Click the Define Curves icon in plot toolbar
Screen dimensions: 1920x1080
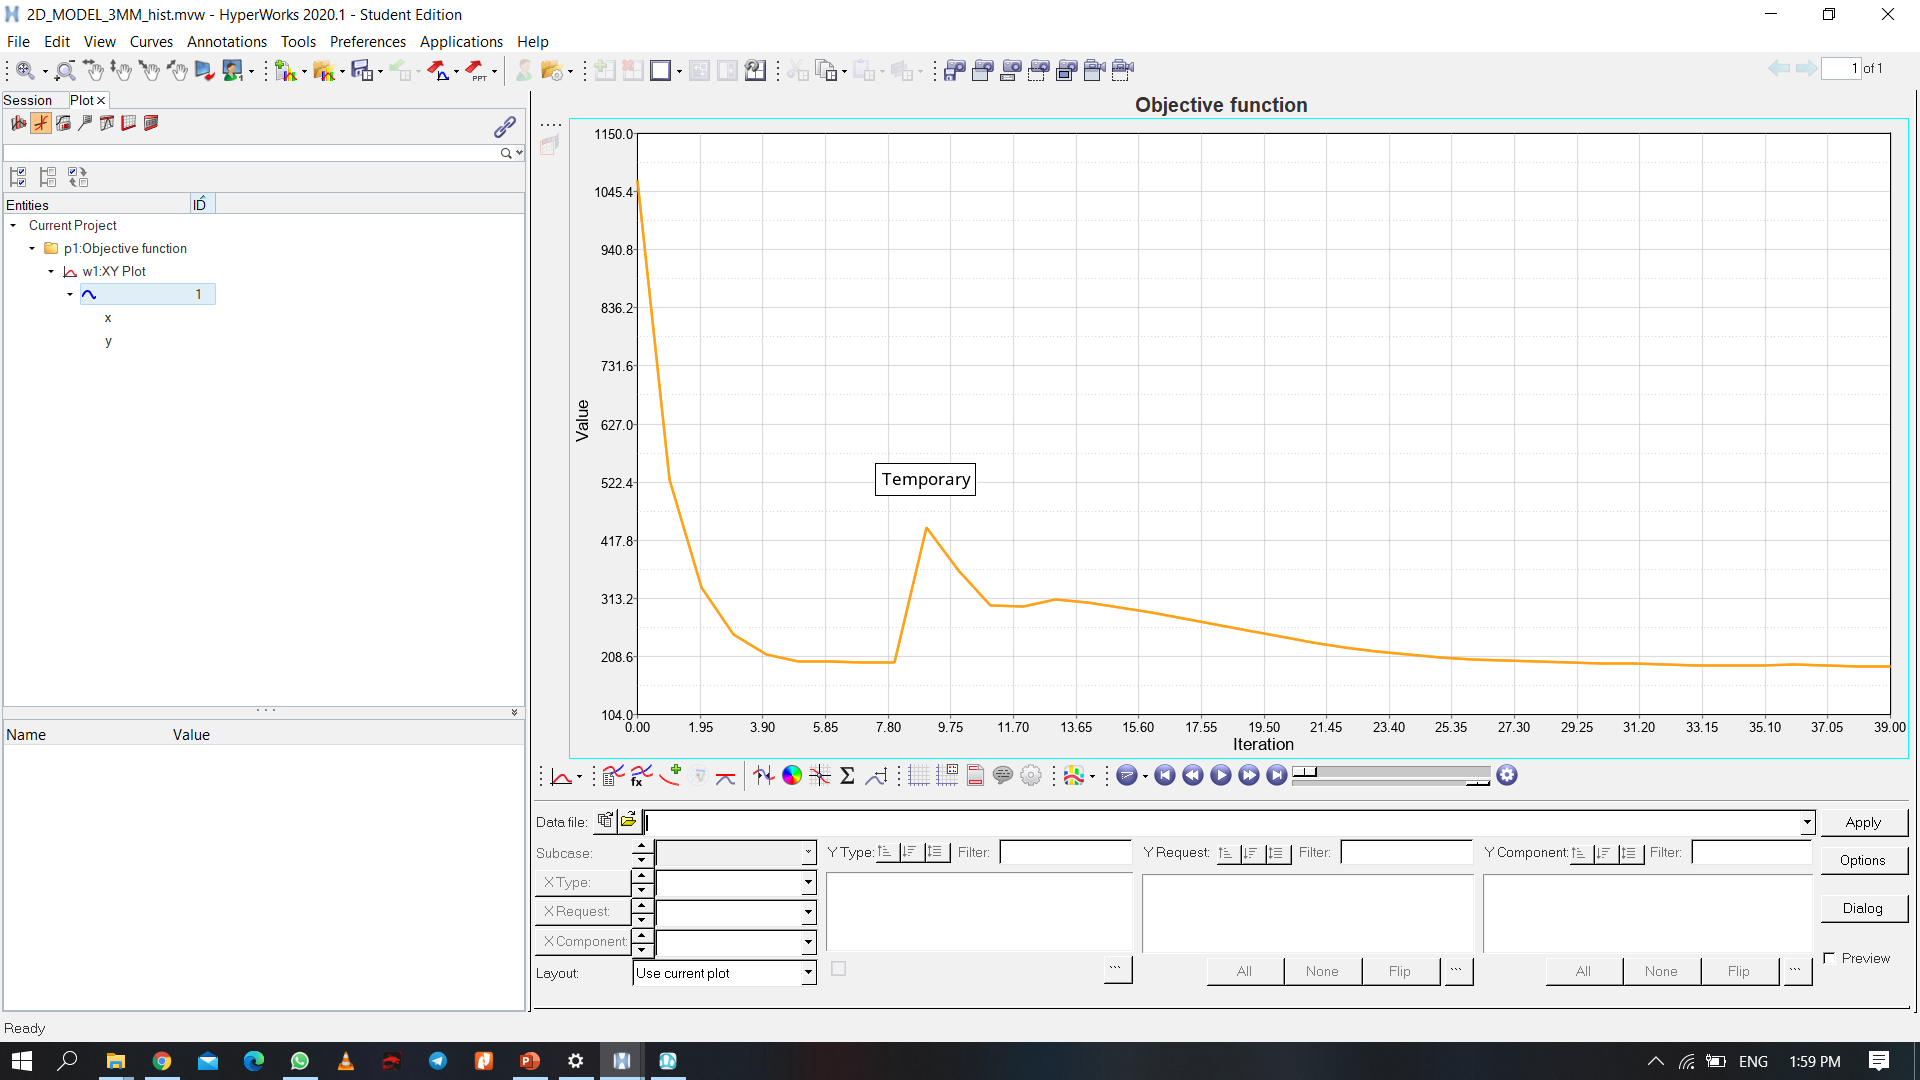click(x=613, y=776)
